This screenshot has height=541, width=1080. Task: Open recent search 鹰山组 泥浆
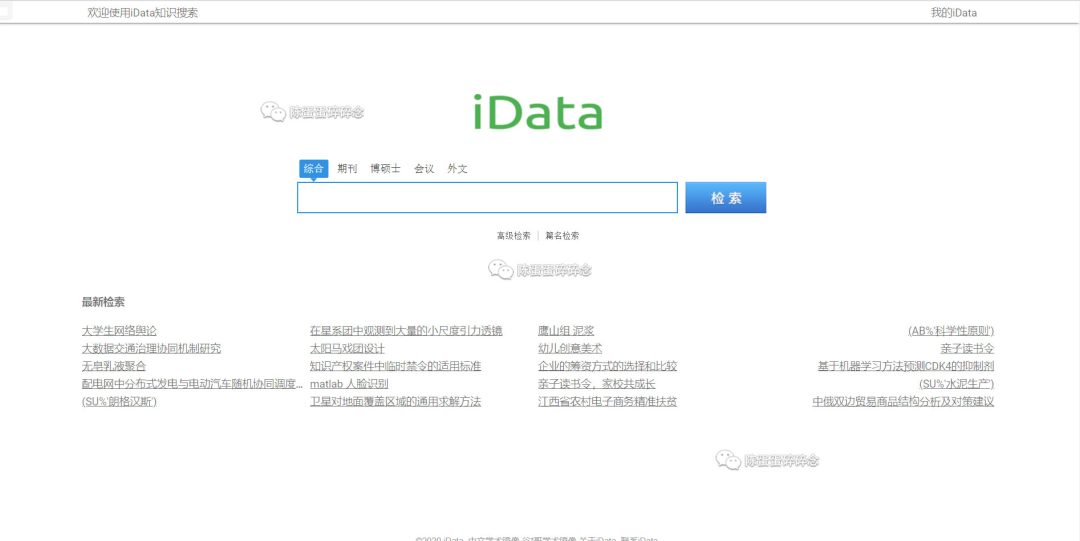566,331
